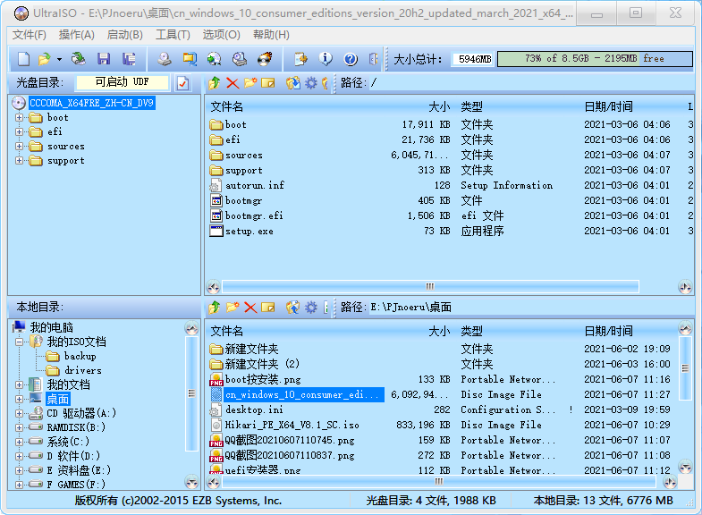Expand the 我的文档 tree node

(19, 385)
